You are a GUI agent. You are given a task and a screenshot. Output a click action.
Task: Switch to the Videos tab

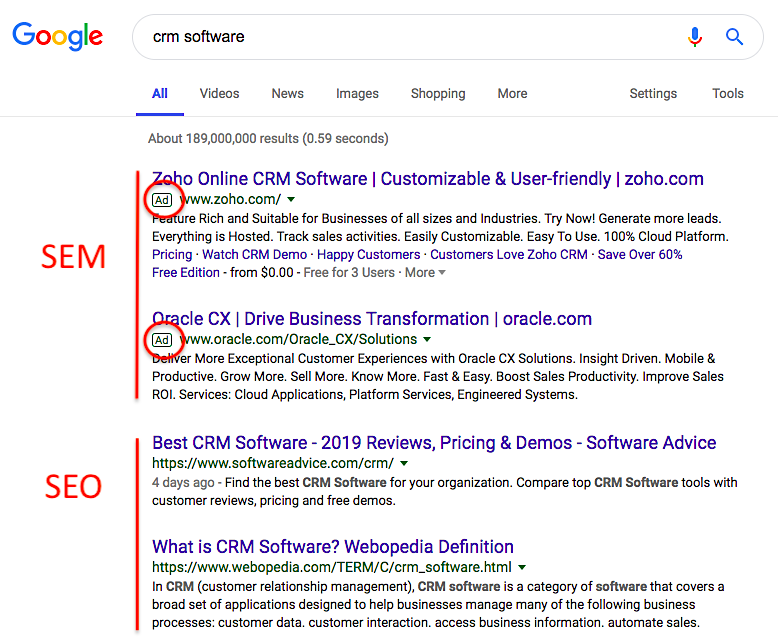click(x=219, y=94)
